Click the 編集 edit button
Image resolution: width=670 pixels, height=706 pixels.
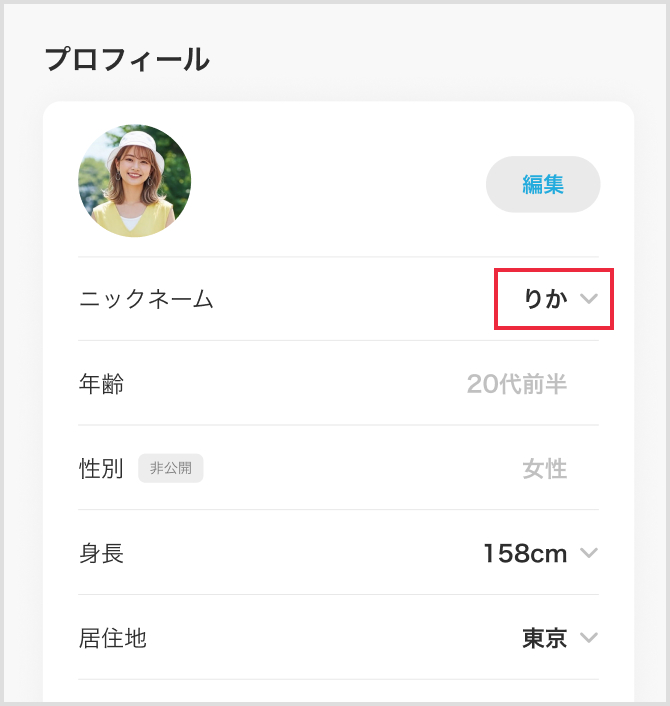point(543,184)
